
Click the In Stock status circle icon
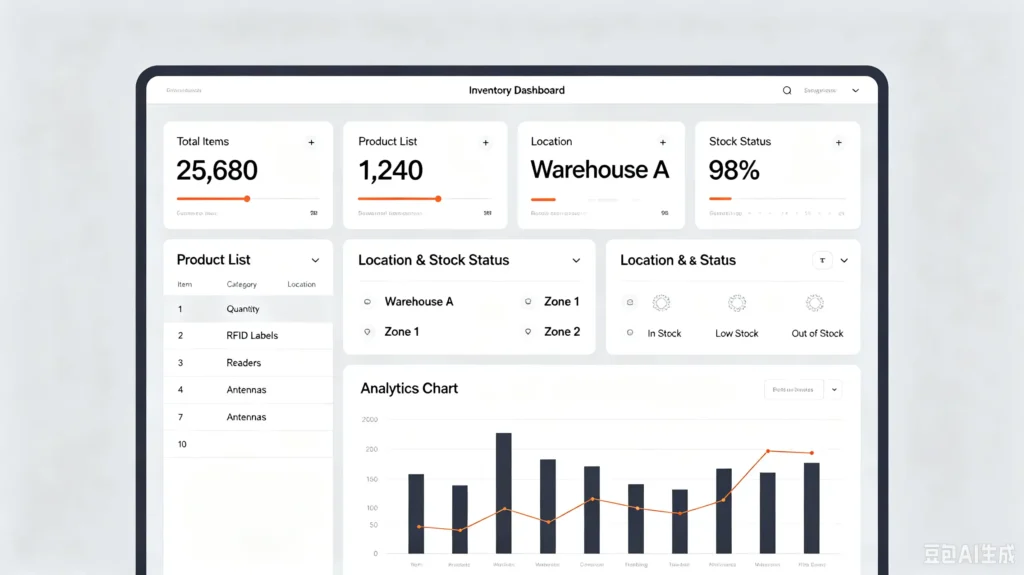click(x=662, y=303)
